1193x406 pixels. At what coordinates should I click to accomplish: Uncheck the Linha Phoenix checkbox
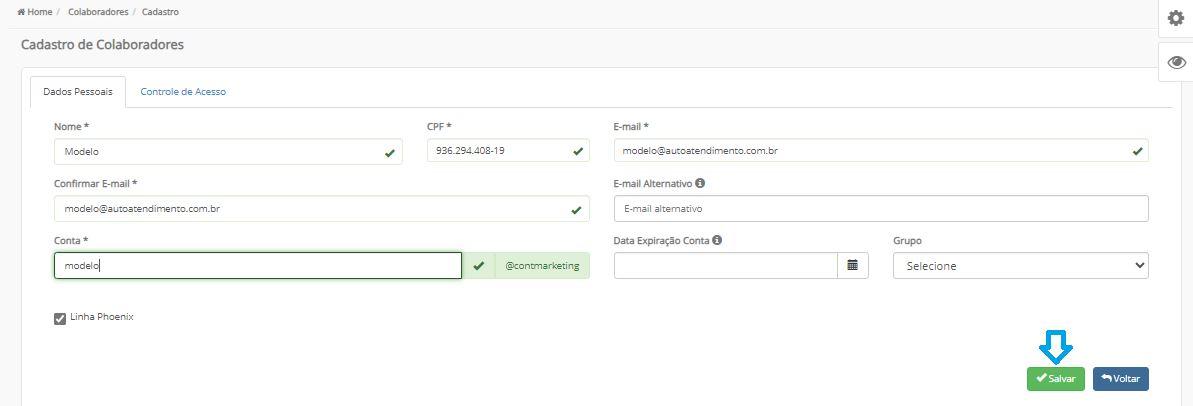60,319
